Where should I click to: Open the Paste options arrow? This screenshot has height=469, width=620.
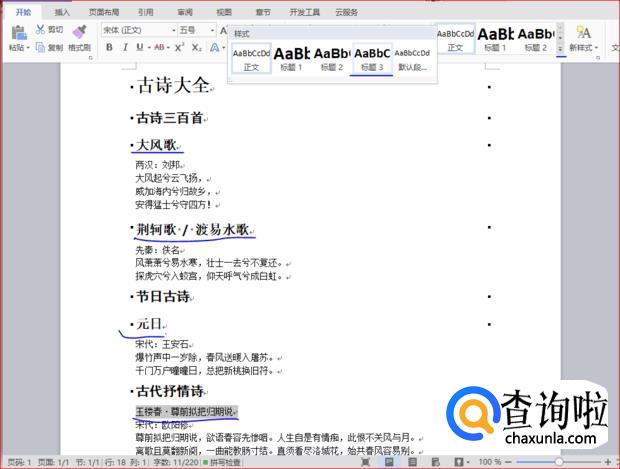(28, 48)
